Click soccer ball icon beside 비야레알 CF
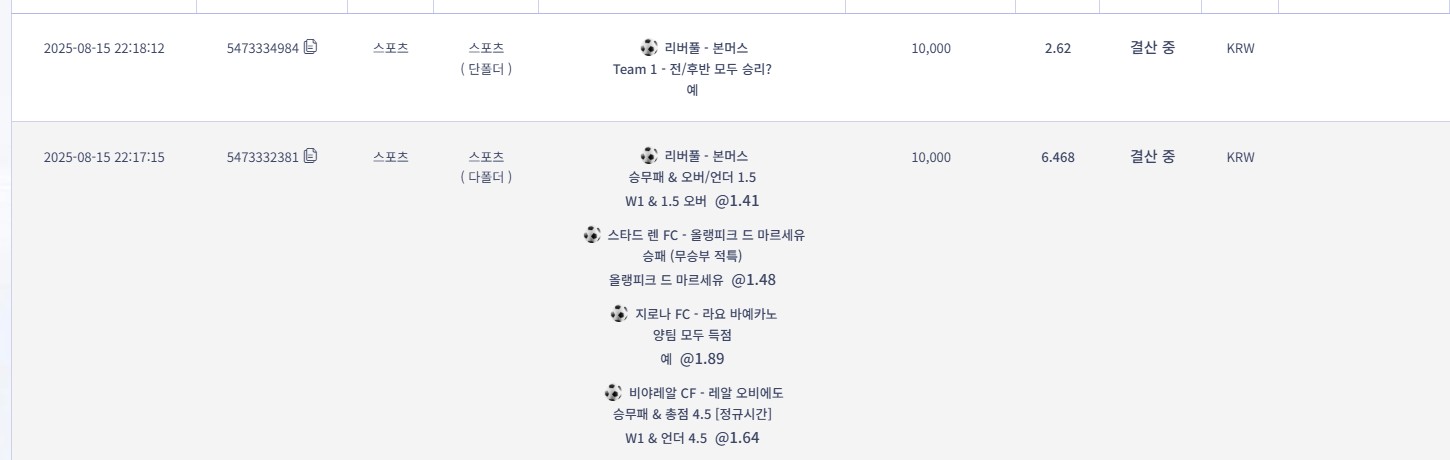 tap(613, 392)
